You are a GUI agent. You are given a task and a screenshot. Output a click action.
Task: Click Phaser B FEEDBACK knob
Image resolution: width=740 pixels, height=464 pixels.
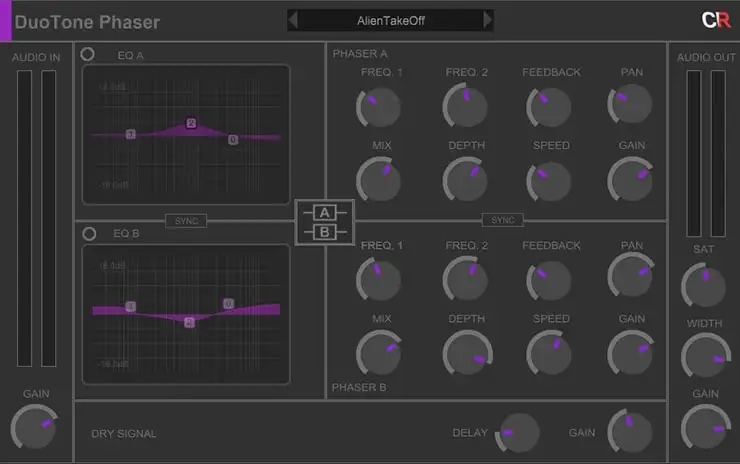[x=549, y=280]
